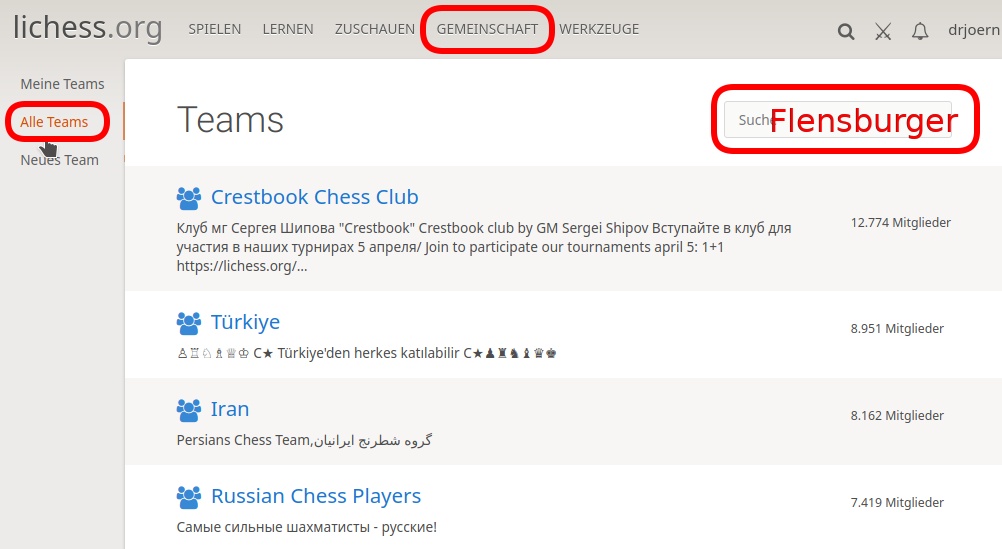Click the Russian Chess Players team icon
1002x549 pixels.
188,496
